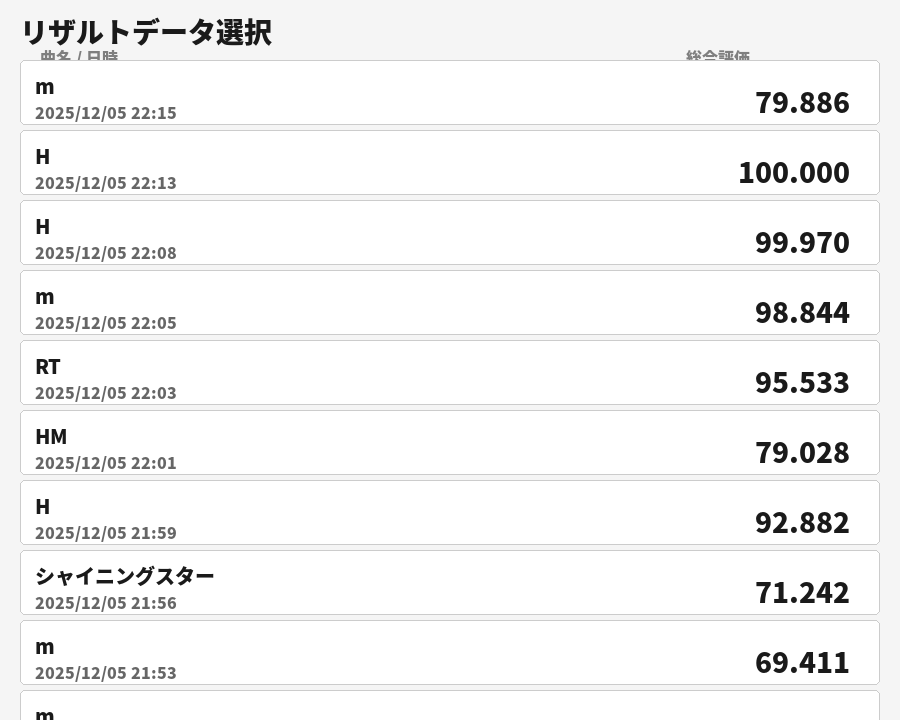Click the 92.882 score value
The image size is (900, 720).
(x=802, y=523)
